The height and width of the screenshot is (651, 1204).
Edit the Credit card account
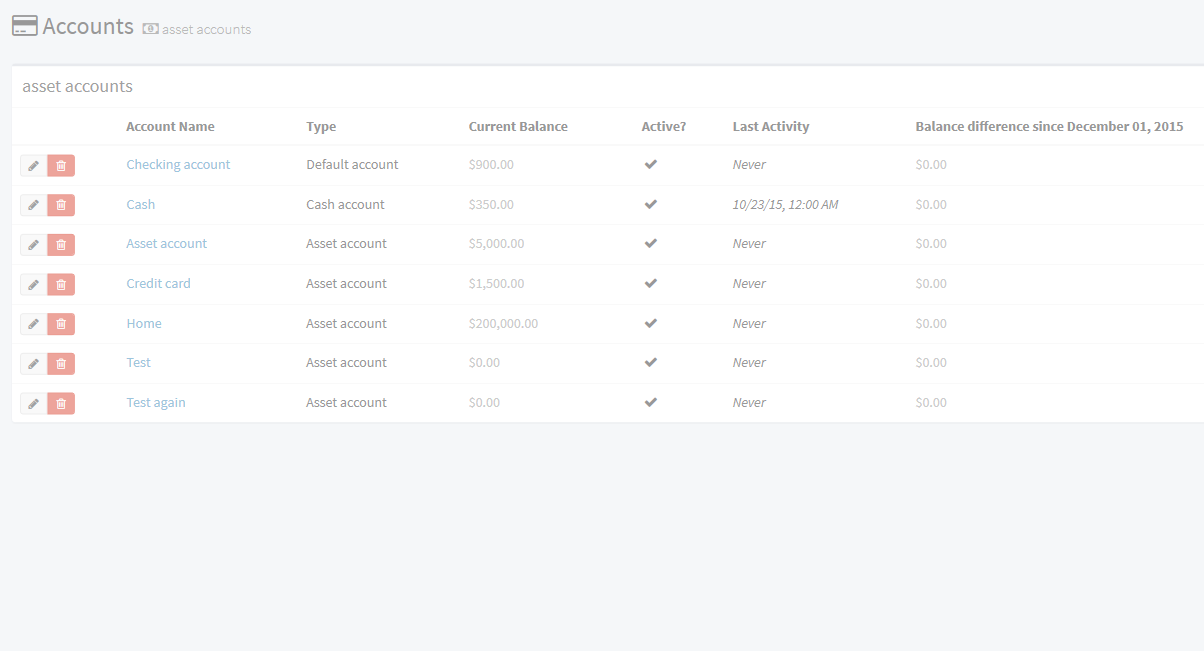pos(33,284)
